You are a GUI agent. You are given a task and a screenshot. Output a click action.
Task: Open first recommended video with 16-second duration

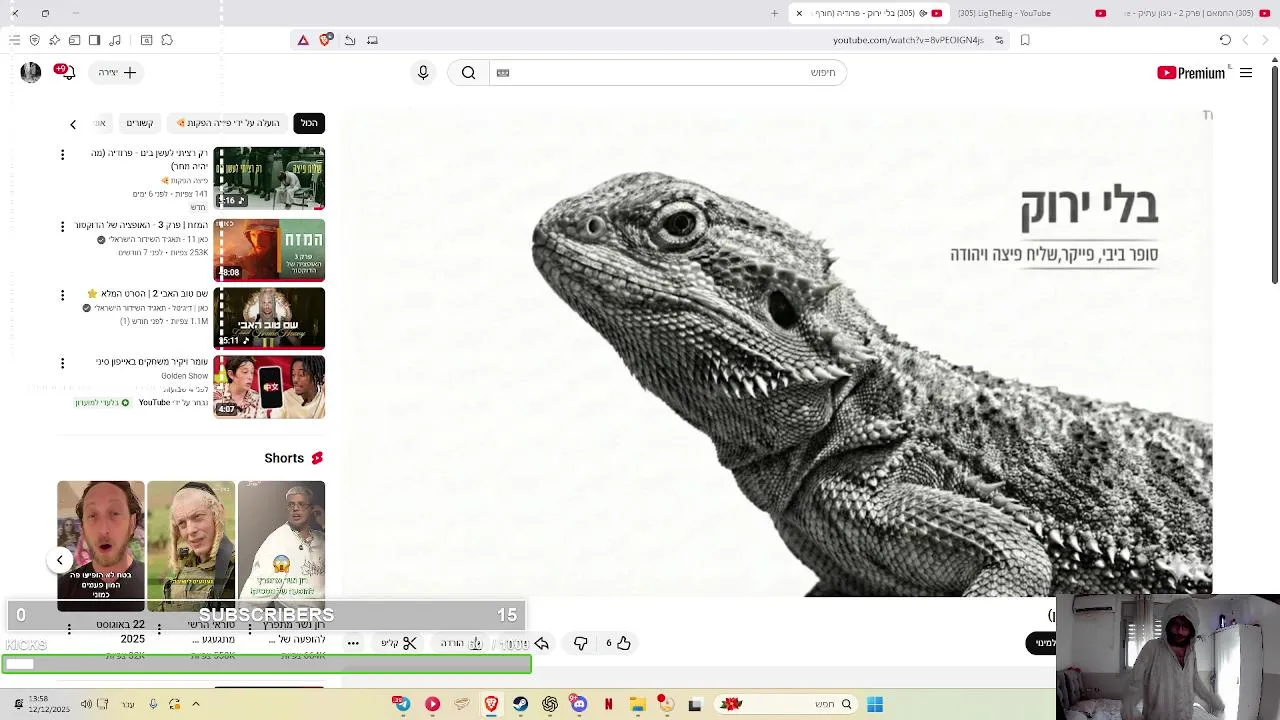tap(269, 178)
